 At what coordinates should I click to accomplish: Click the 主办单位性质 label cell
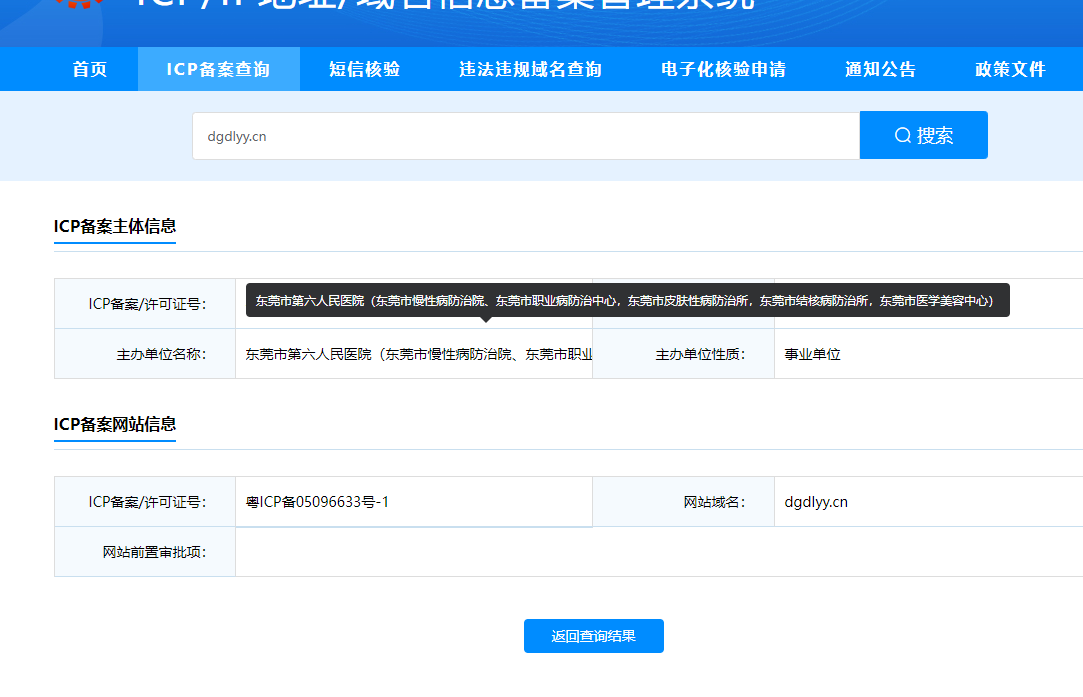[683, 354]
